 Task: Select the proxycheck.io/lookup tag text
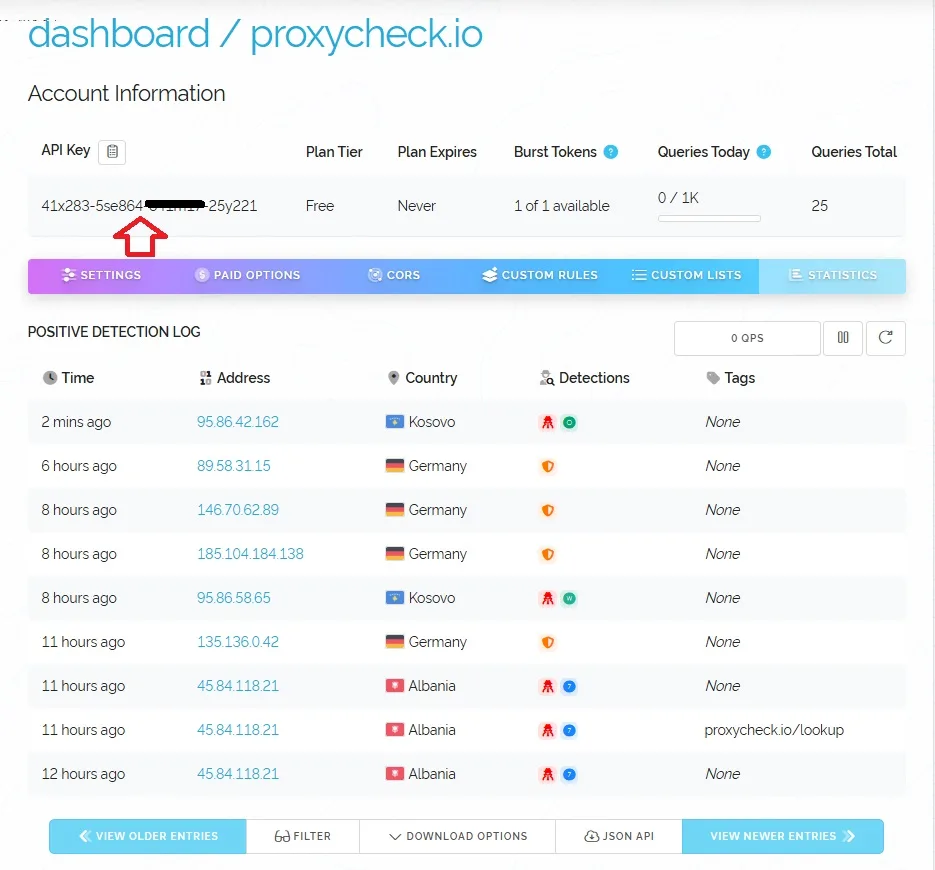click(774, 730)
